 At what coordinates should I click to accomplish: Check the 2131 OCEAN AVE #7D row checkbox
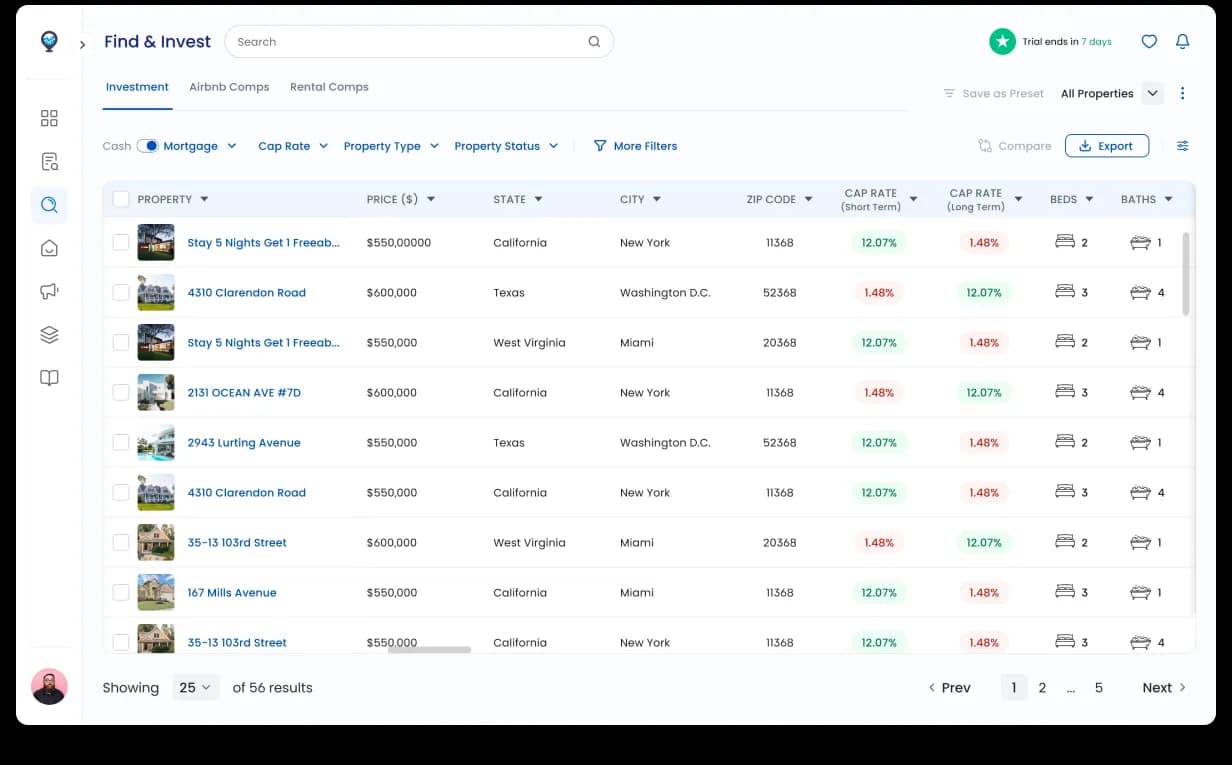(x=121, y=392)
